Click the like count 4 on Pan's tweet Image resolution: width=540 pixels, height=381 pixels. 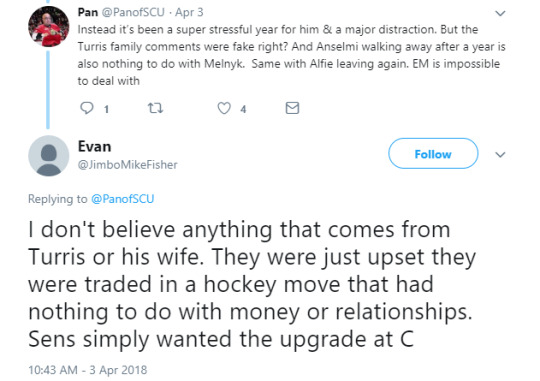(243, 110)
